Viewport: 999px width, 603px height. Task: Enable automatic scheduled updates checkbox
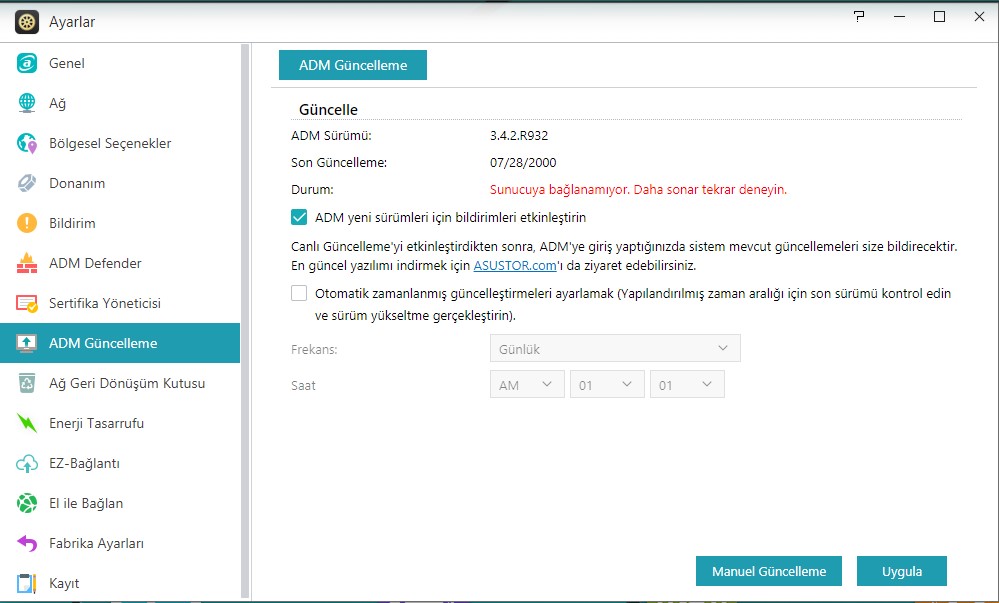(299, 294)
